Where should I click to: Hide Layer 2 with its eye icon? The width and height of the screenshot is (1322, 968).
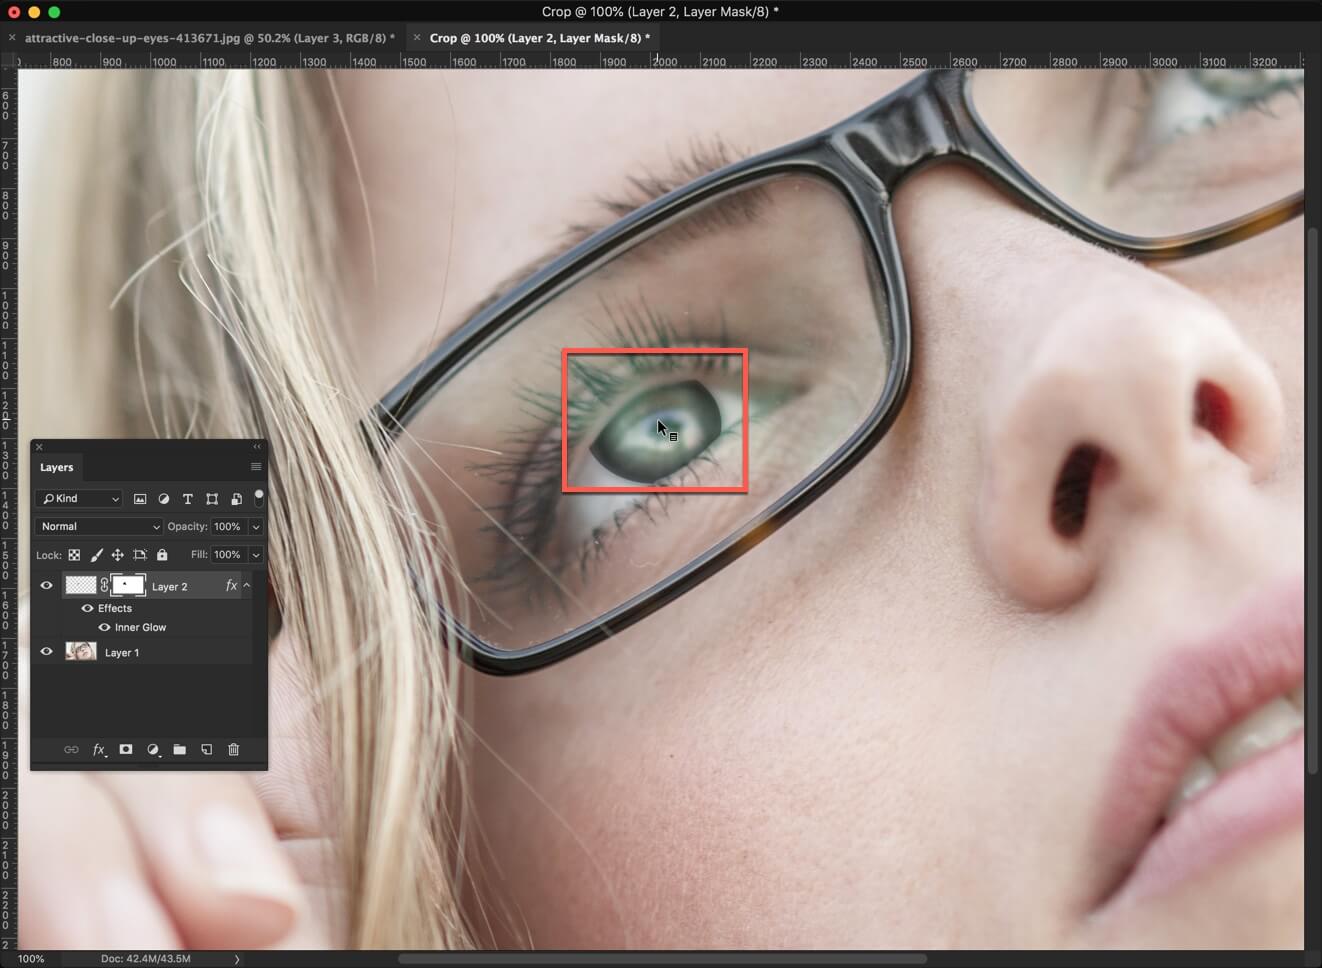coord(46,586)
